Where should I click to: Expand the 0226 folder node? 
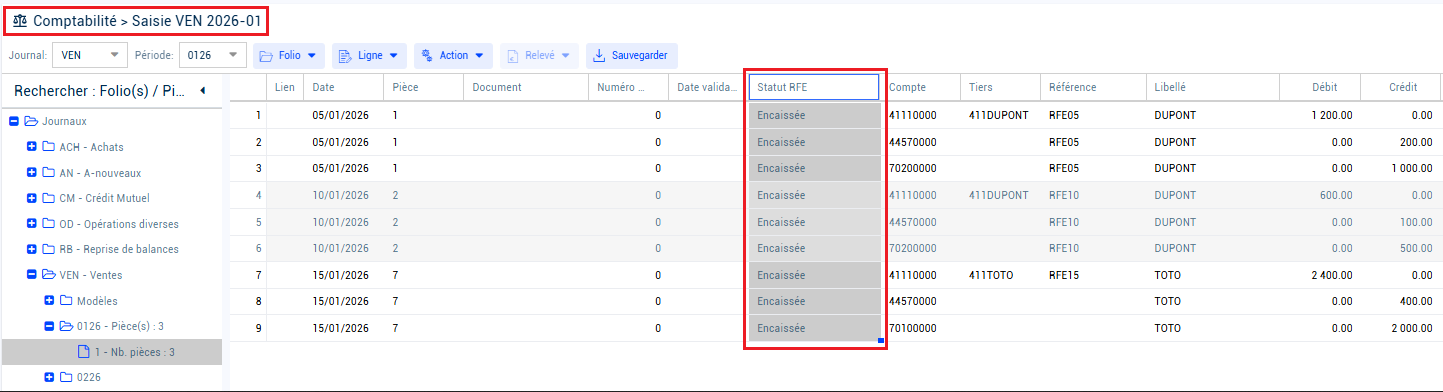tap(49, 377)
